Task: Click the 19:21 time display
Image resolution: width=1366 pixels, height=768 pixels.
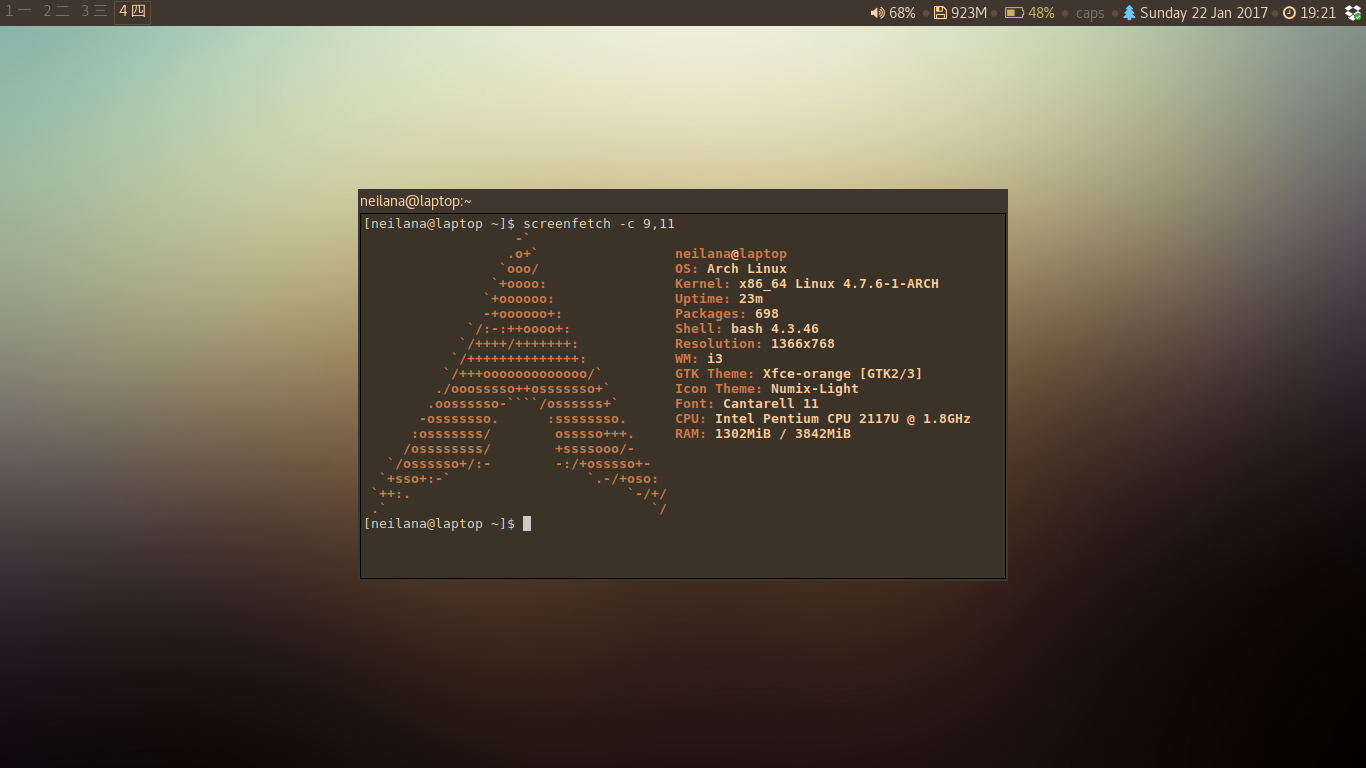Action: click(x=1318, y=13)
